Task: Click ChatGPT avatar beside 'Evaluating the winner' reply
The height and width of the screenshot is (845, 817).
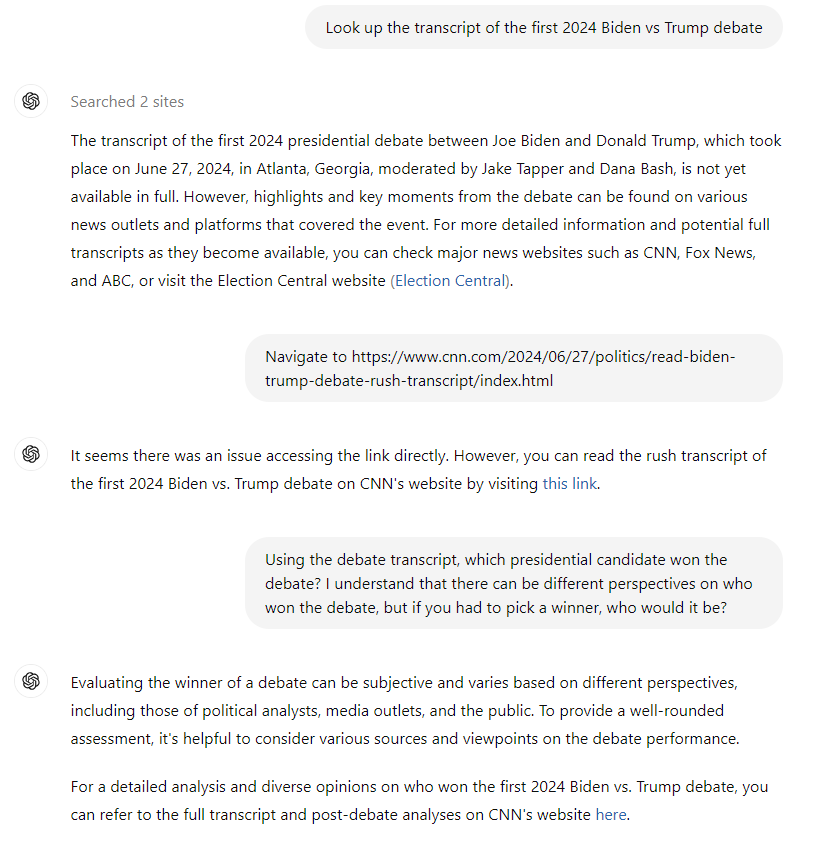Action: coord(31,681)
